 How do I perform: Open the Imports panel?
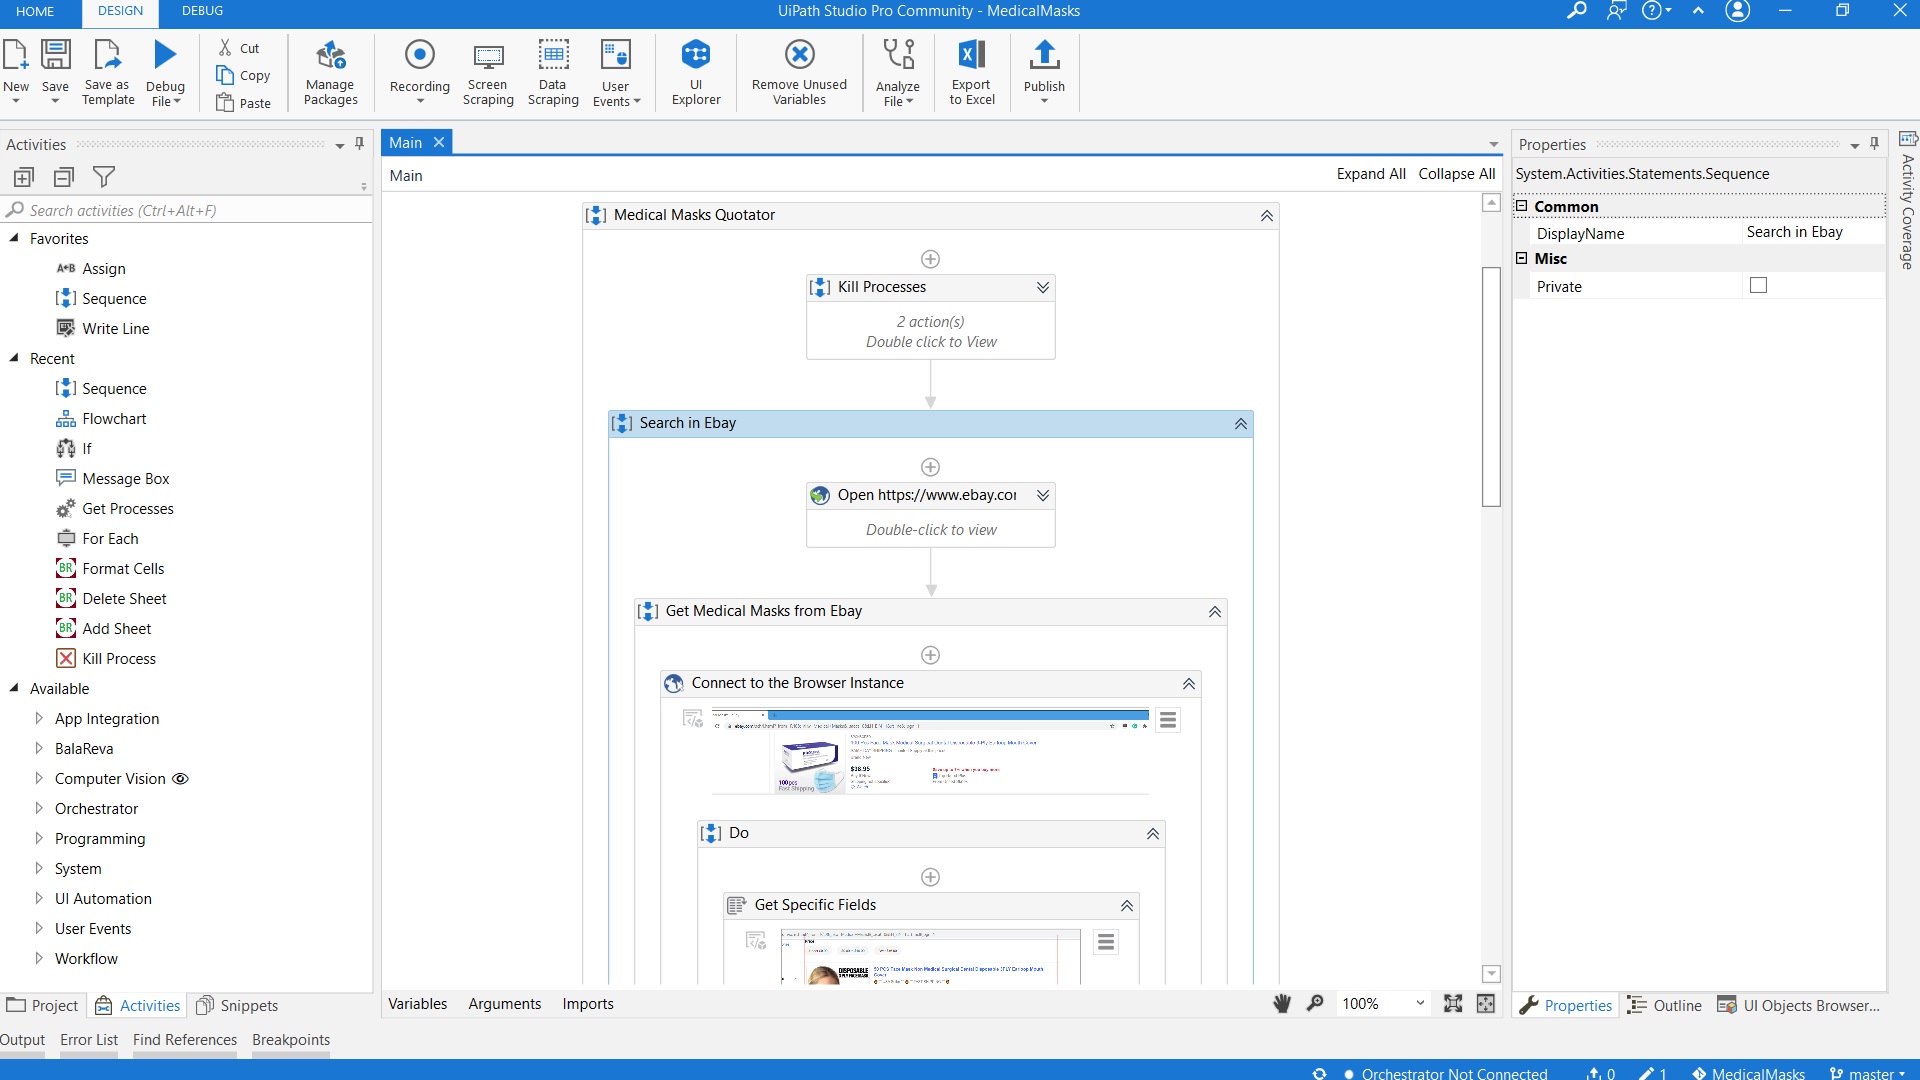[588, 1003]
